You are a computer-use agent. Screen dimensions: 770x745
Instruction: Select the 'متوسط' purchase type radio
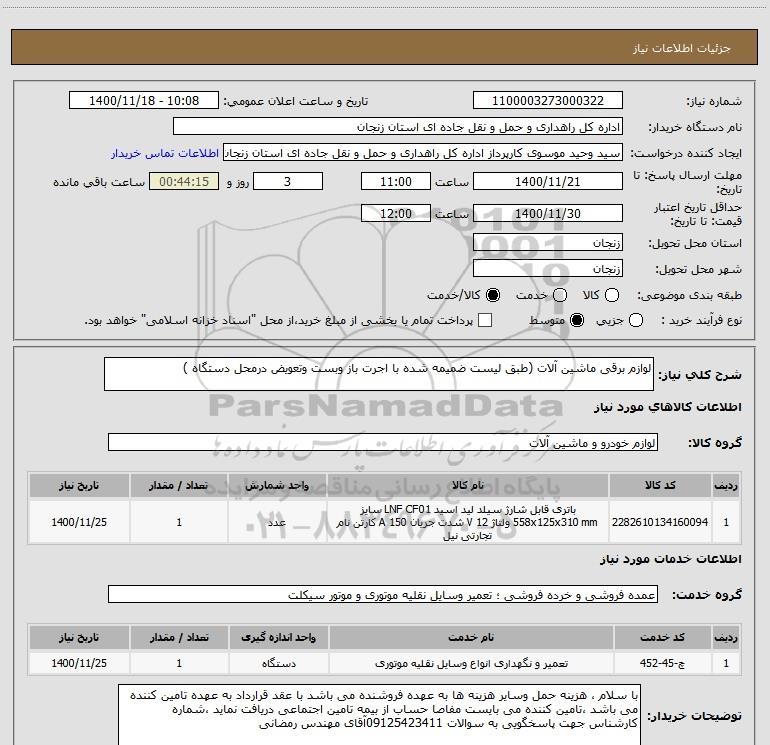(x=577, y=321)
